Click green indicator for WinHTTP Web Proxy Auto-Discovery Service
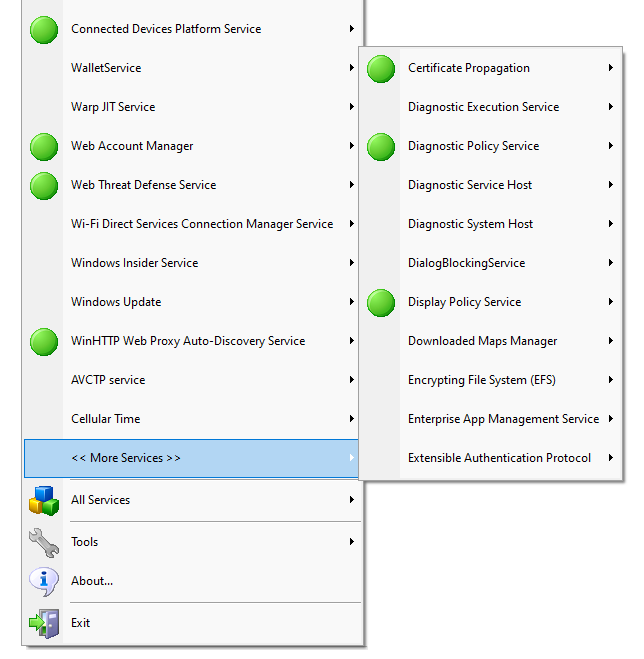The height and width of the screenshot is (659, 644). 44,342
